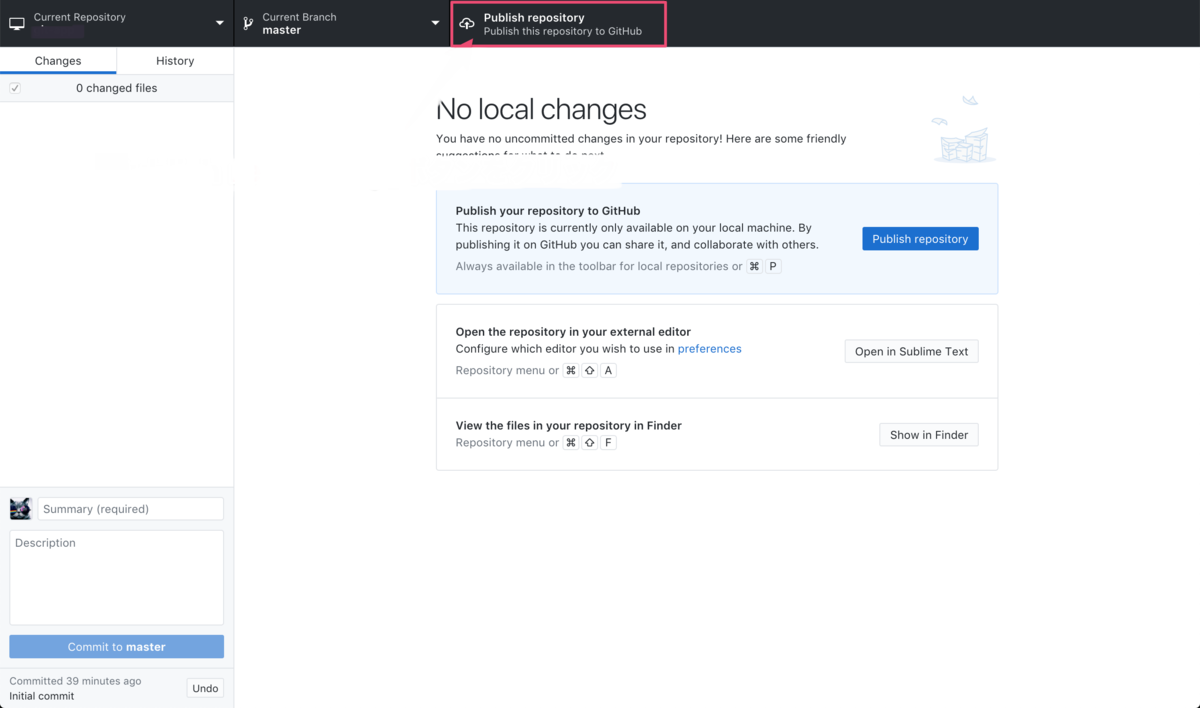Toggle the select-all changed files checkbox
The image size is (1200, 708).
pyautogui.click(x=15, y=88)
